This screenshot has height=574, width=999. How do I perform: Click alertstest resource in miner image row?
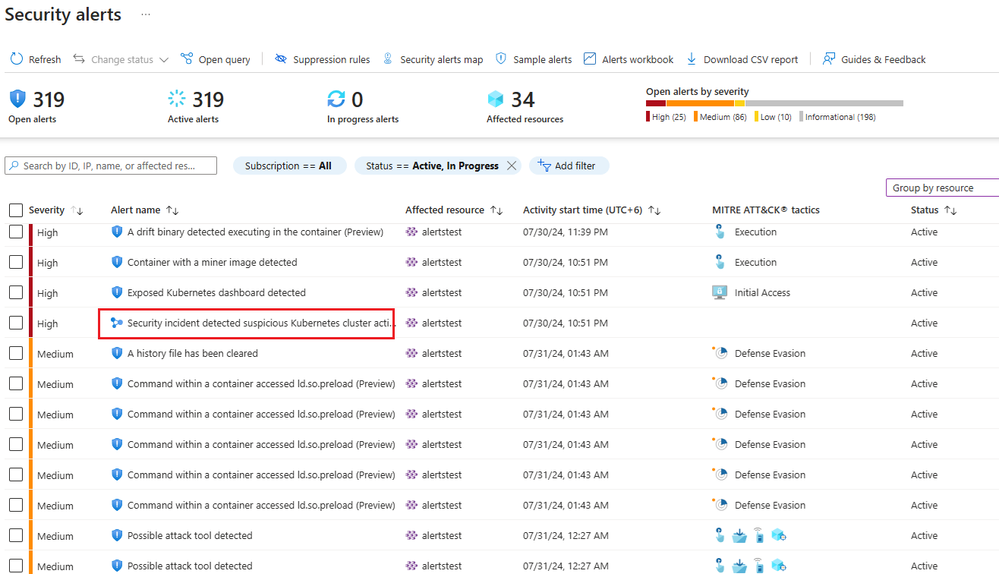click(x=442, y=262)
